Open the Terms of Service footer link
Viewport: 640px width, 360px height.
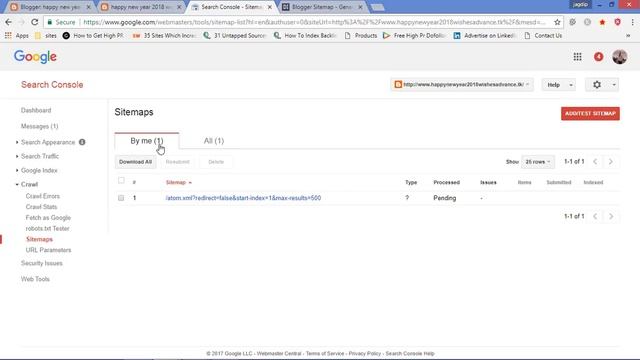tap(325, 353)
